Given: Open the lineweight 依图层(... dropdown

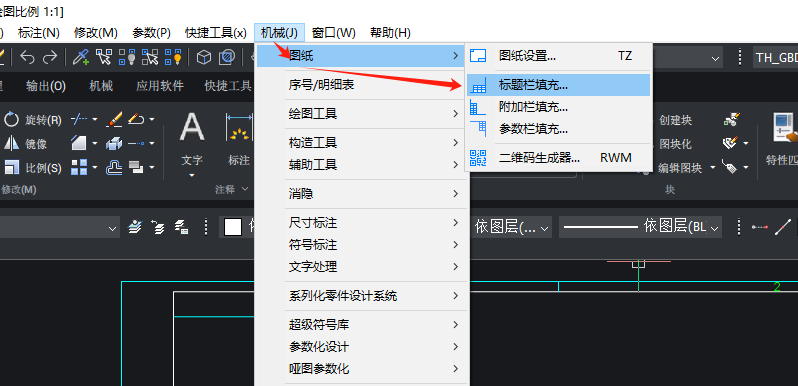Looking at the screenshot, I should click(x=512, y=227).
